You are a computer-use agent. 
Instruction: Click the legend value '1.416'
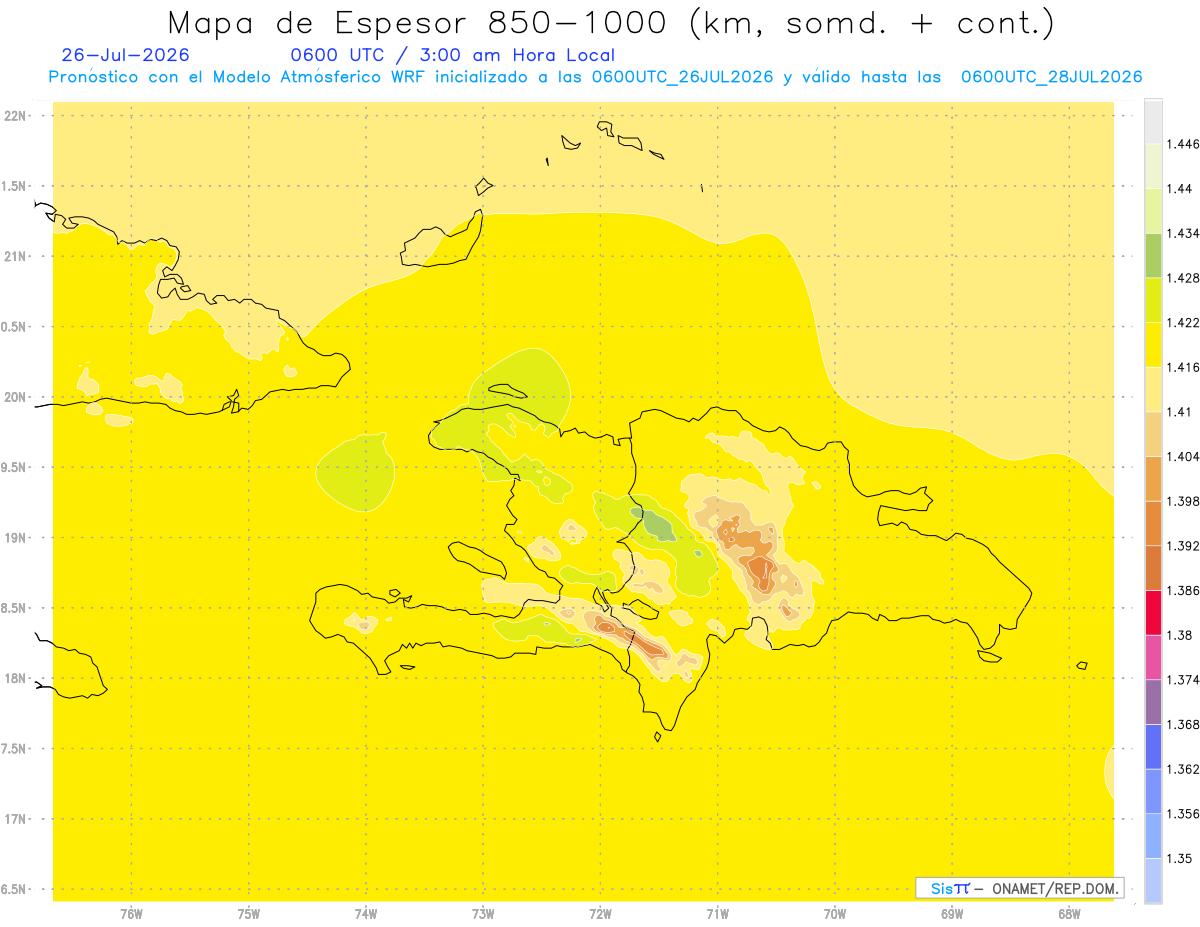click(1183, 367)
